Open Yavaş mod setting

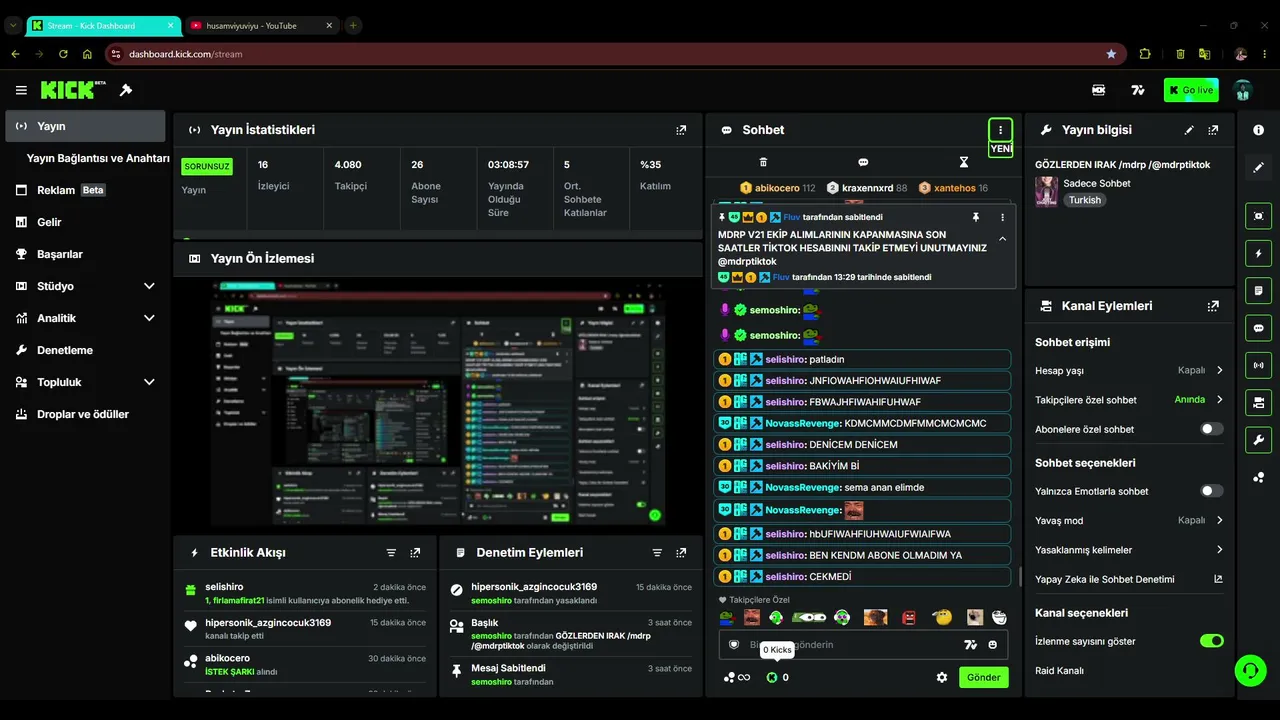1129,520
